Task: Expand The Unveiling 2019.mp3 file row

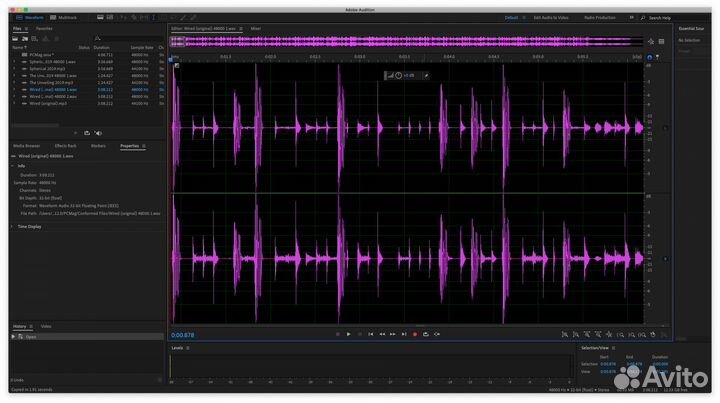Action: 14,83
